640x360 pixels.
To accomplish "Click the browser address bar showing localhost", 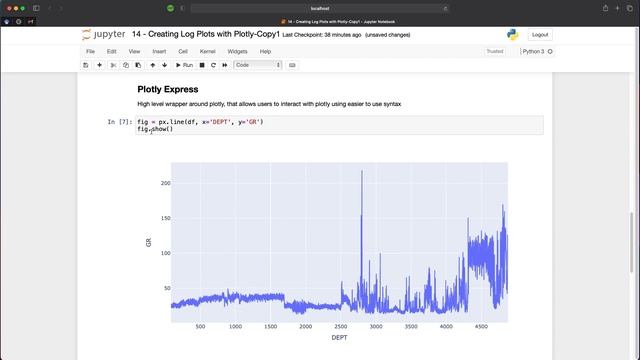I will [x=320, y=8].
